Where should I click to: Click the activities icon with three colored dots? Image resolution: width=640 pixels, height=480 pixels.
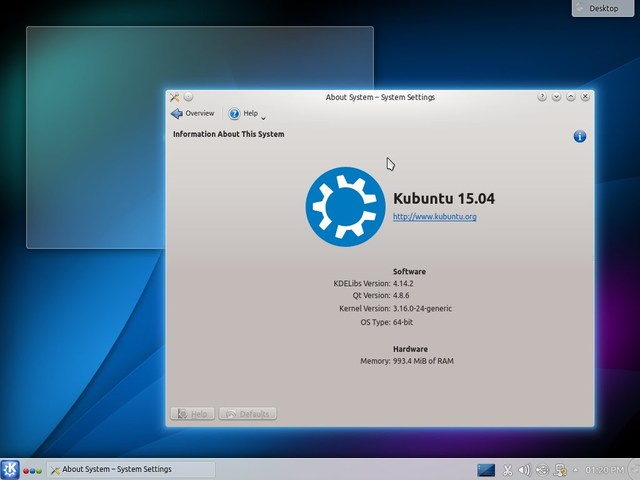click(x=32, y=471)
